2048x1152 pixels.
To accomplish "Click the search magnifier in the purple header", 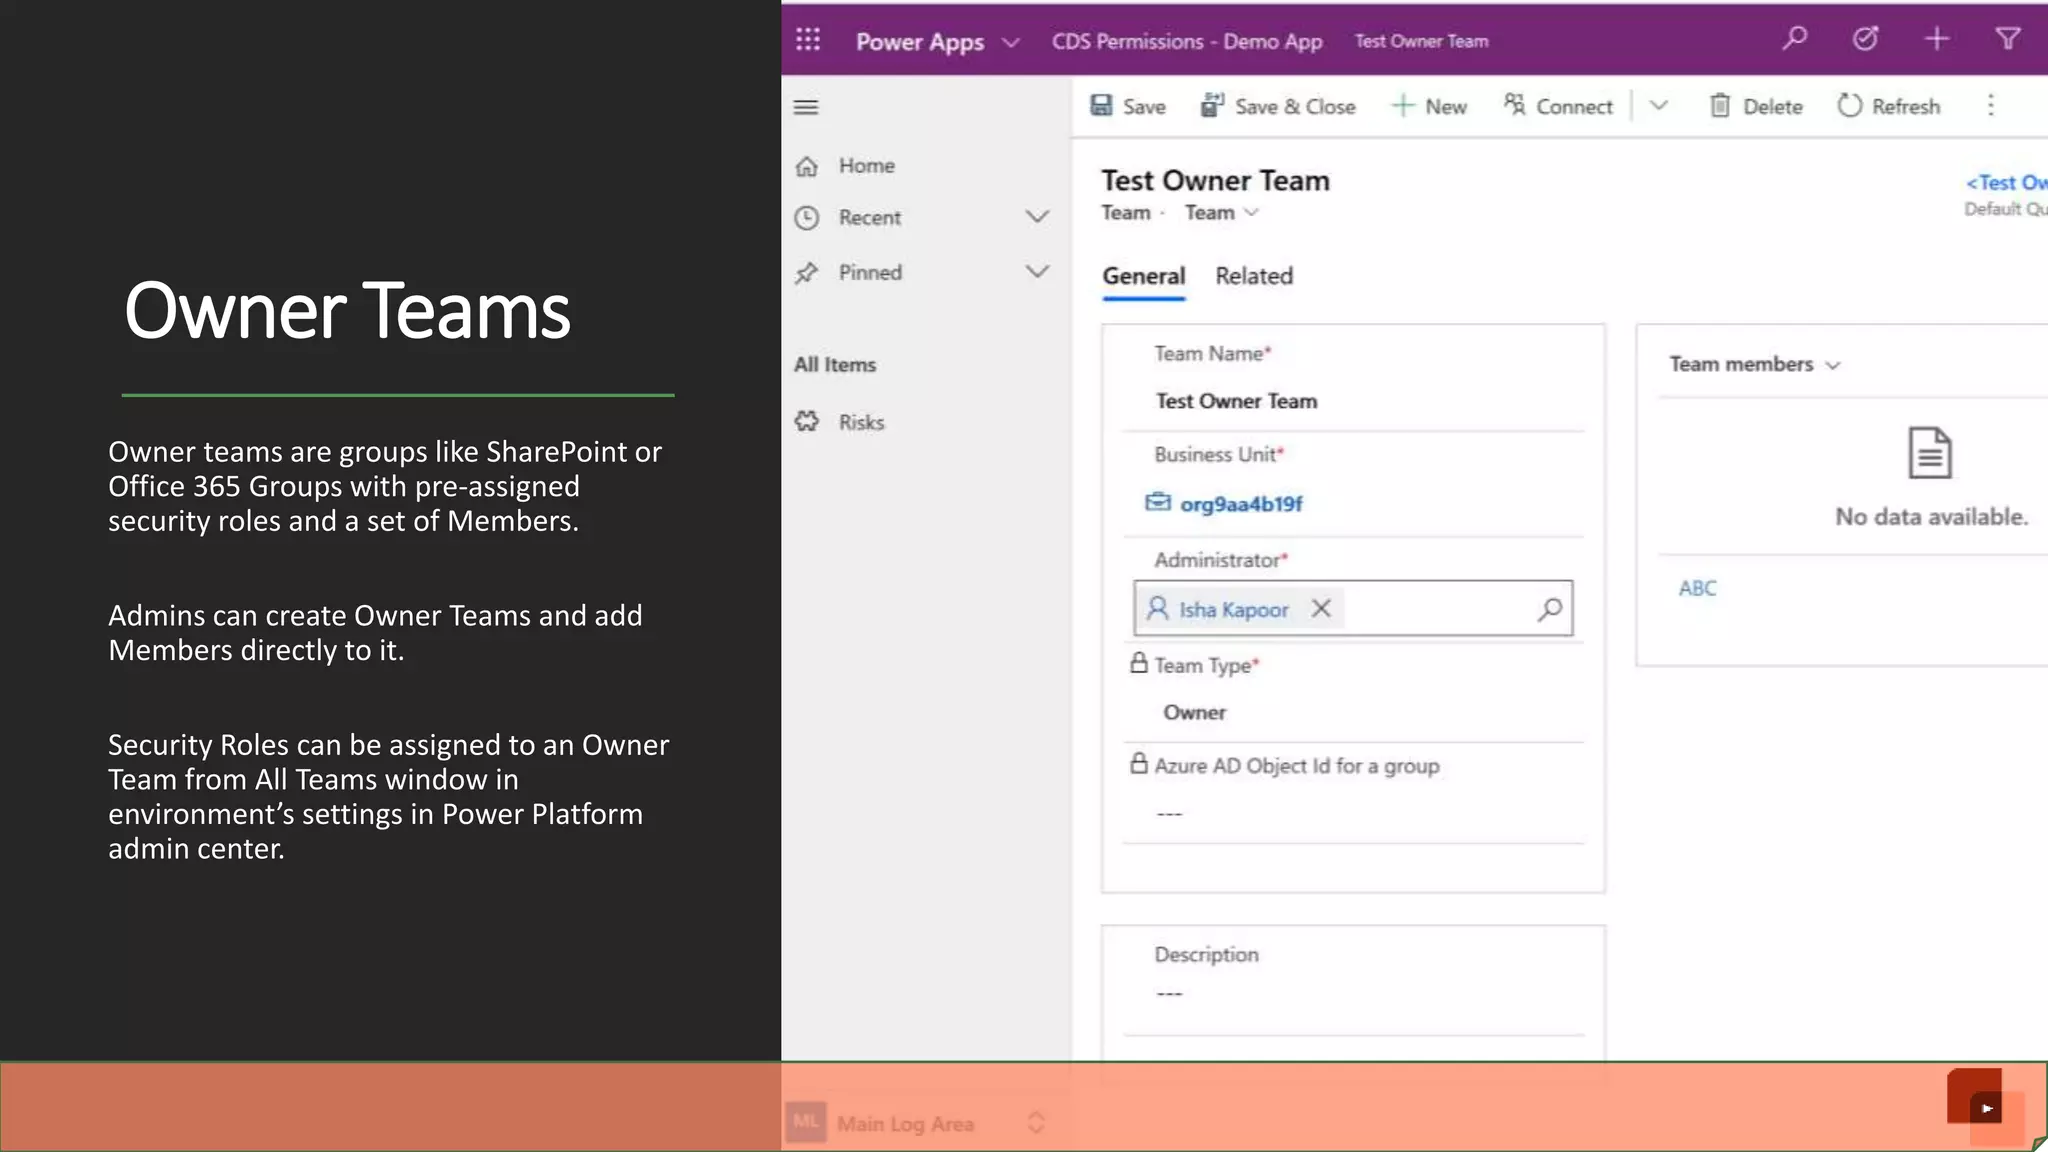I will coord(1795,39).
